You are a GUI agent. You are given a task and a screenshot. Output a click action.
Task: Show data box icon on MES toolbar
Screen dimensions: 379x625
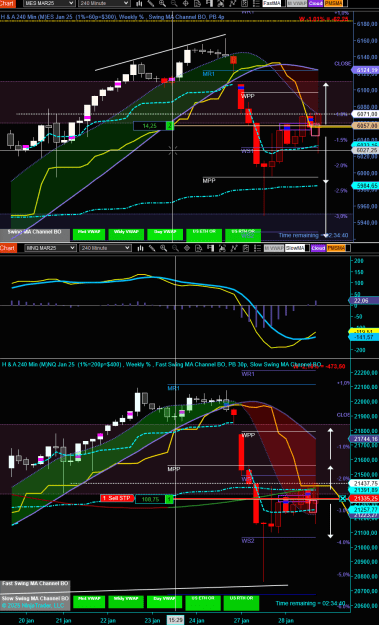(197, 3)
